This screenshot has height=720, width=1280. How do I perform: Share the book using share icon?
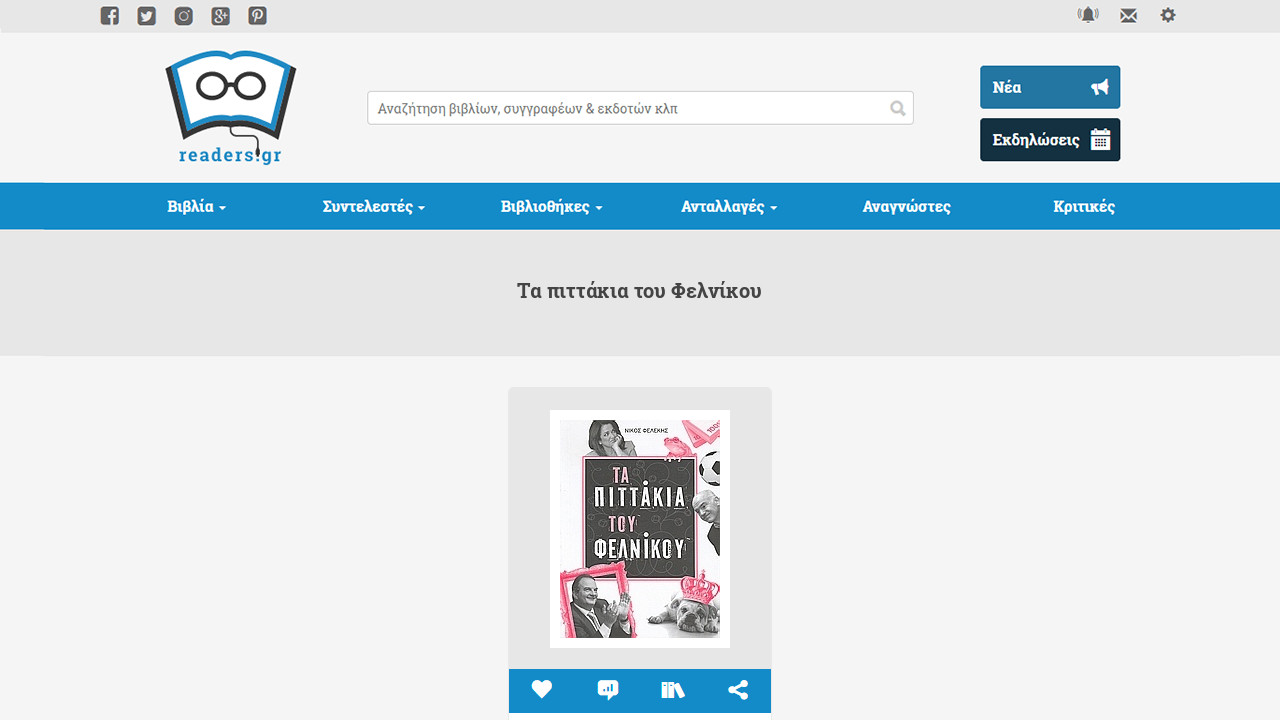point(738,690)
